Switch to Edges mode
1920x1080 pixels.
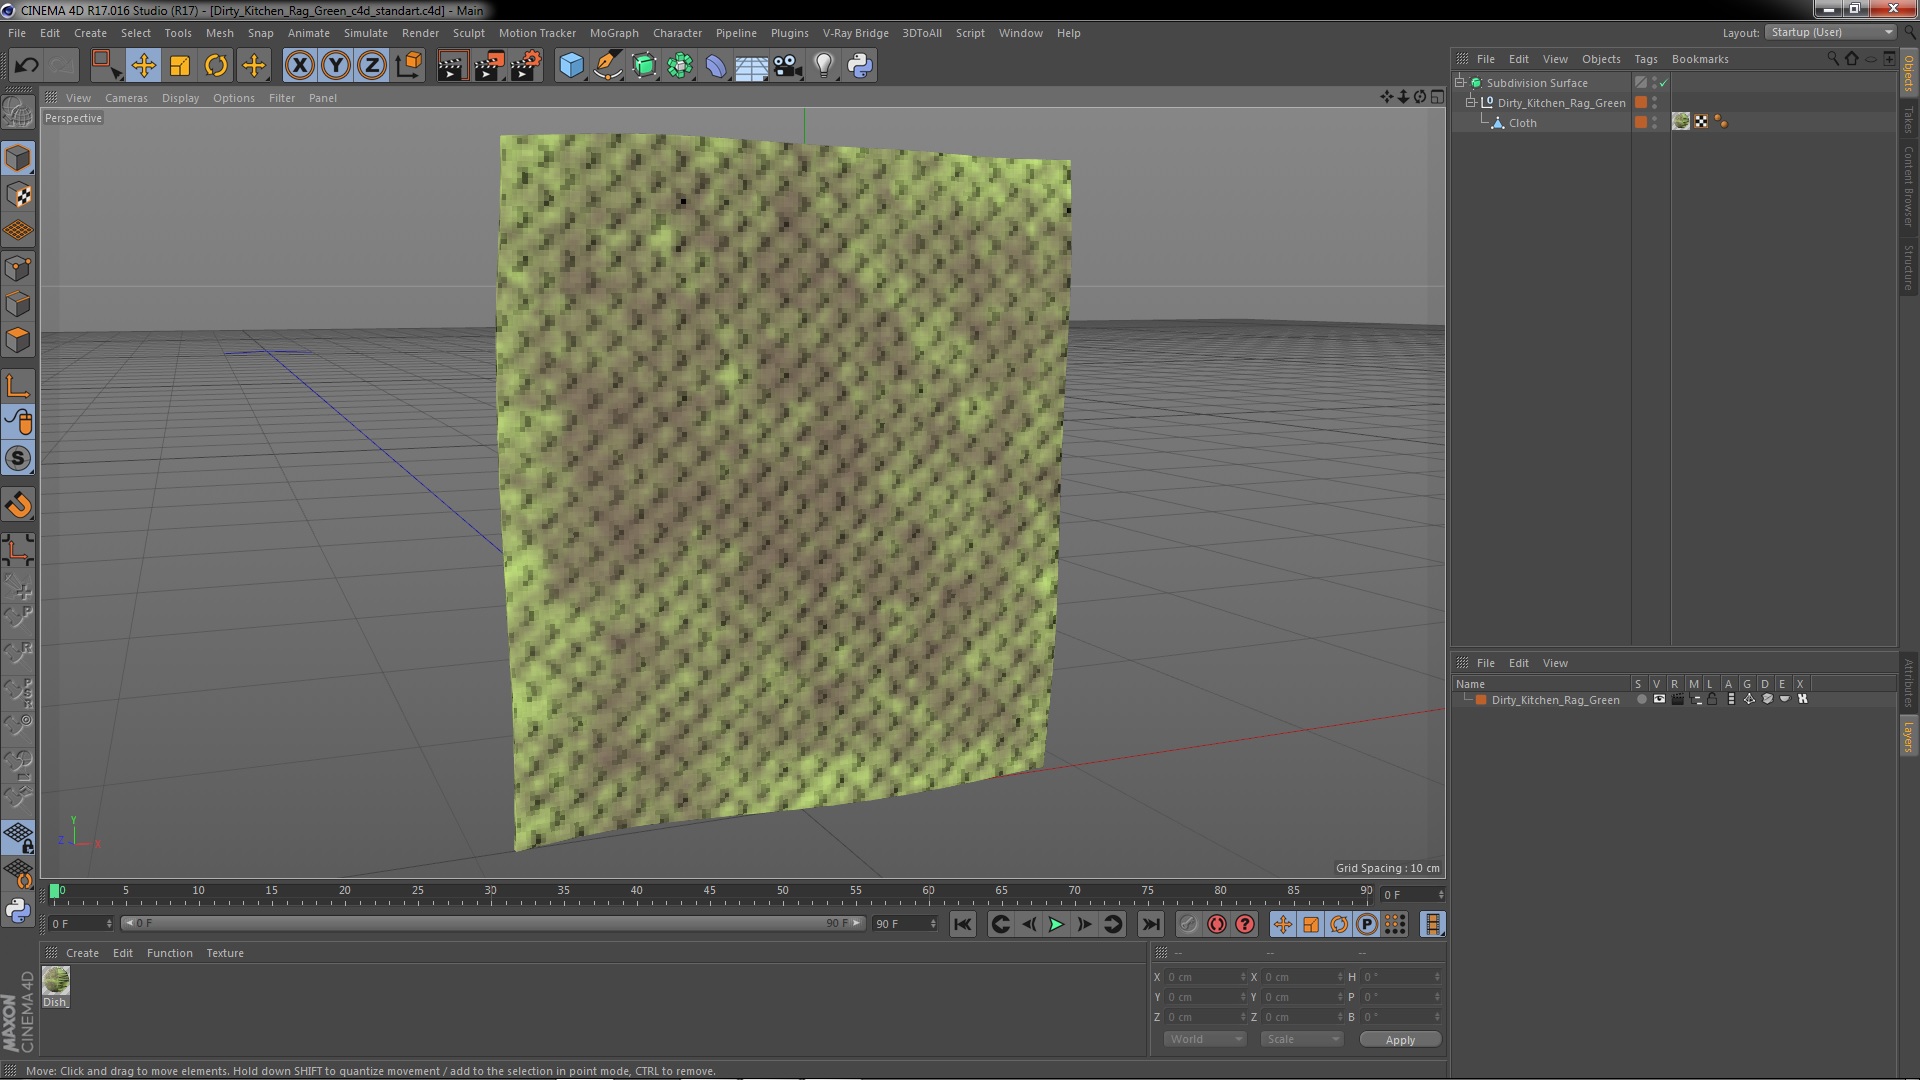tap(18, 304)
